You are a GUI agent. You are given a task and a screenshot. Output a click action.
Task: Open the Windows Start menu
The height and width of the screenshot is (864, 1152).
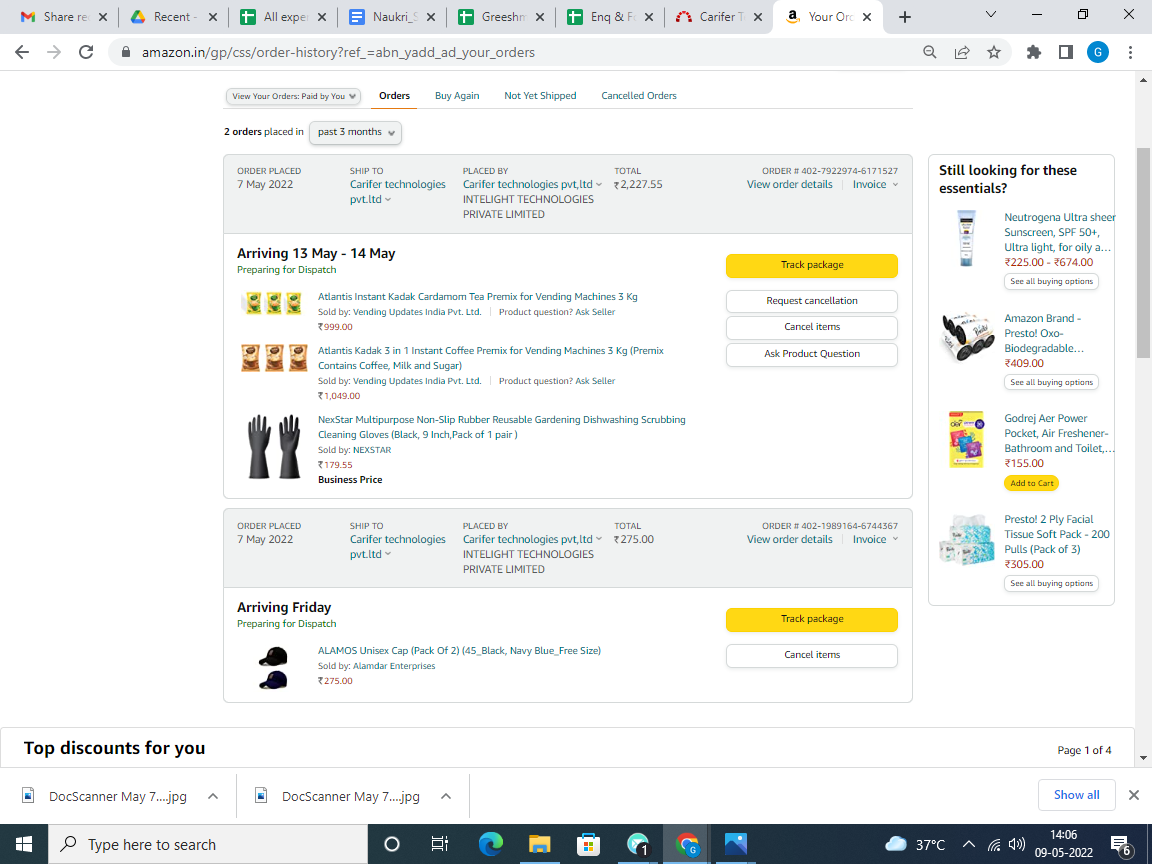[x=24, y=844]
